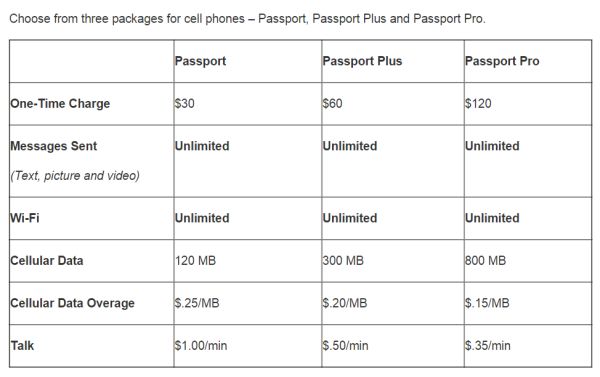Select the One-Time Charge row label
Screen dimensions: 600x377
tap(60, 103)
